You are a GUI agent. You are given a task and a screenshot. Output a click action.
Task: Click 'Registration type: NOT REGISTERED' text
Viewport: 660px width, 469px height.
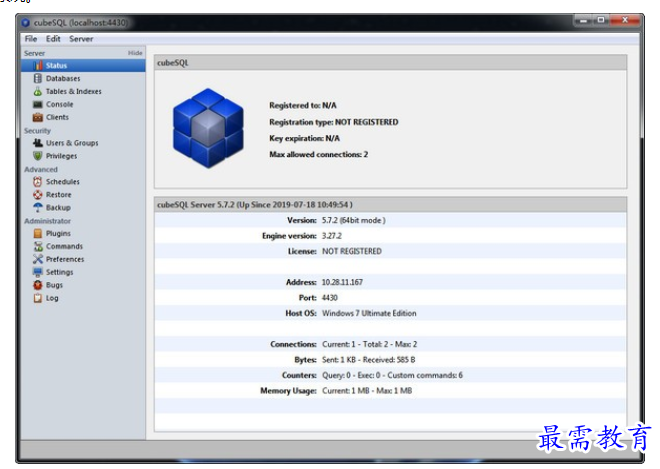[x=334, y=122]
